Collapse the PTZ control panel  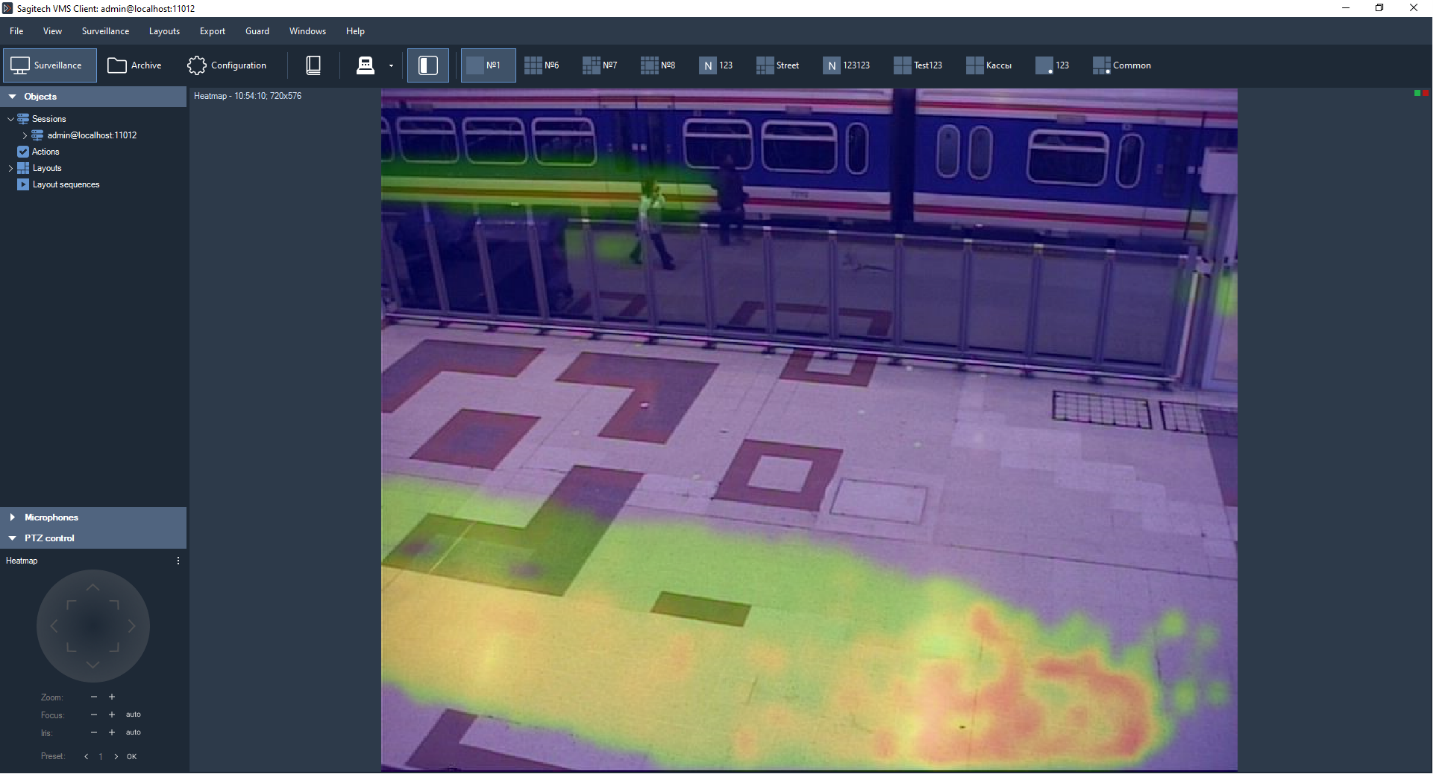pos(49,538)
